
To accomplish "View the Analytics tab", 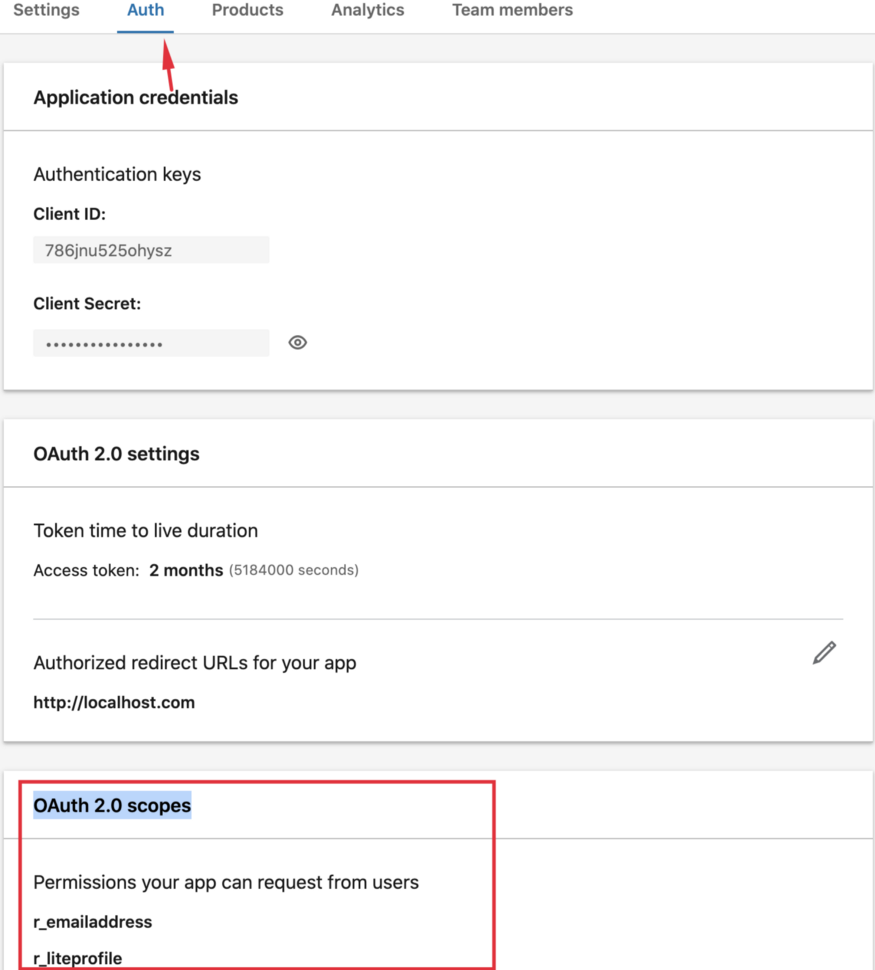I will pos(367,10).
